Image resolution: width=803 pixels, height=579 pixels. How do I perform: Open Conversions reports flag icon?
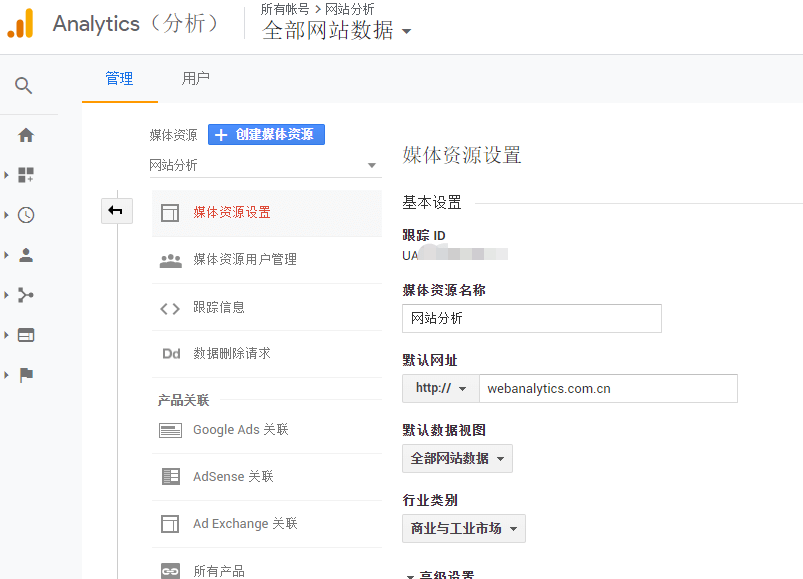pyautogui.click(x=26, y=375)
